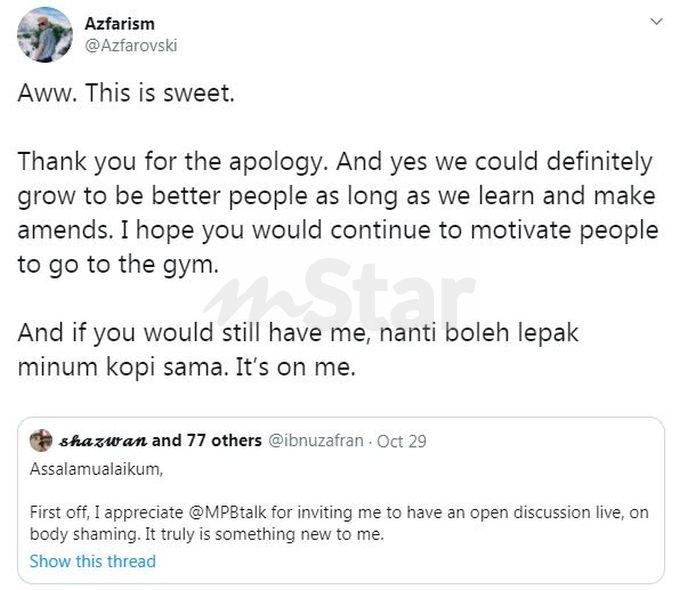Image resolution: width=680 pixels, height=590 pixels.
Task: Click the 'minum kopi sama' line
Action: pyautogui.click(x=186, y=367)
